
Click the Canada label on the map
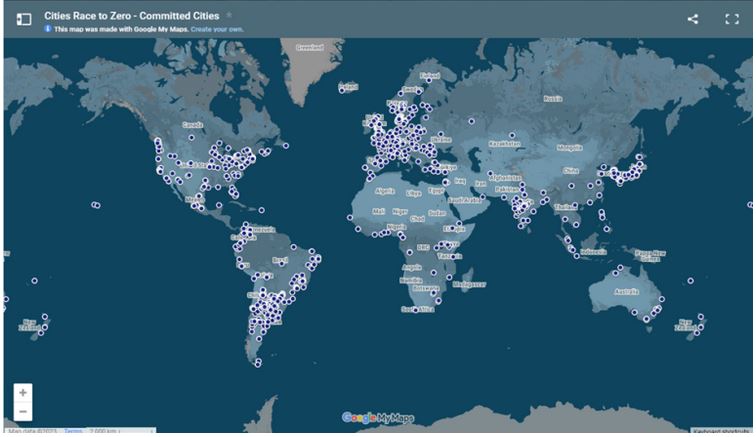coord(193,125)
